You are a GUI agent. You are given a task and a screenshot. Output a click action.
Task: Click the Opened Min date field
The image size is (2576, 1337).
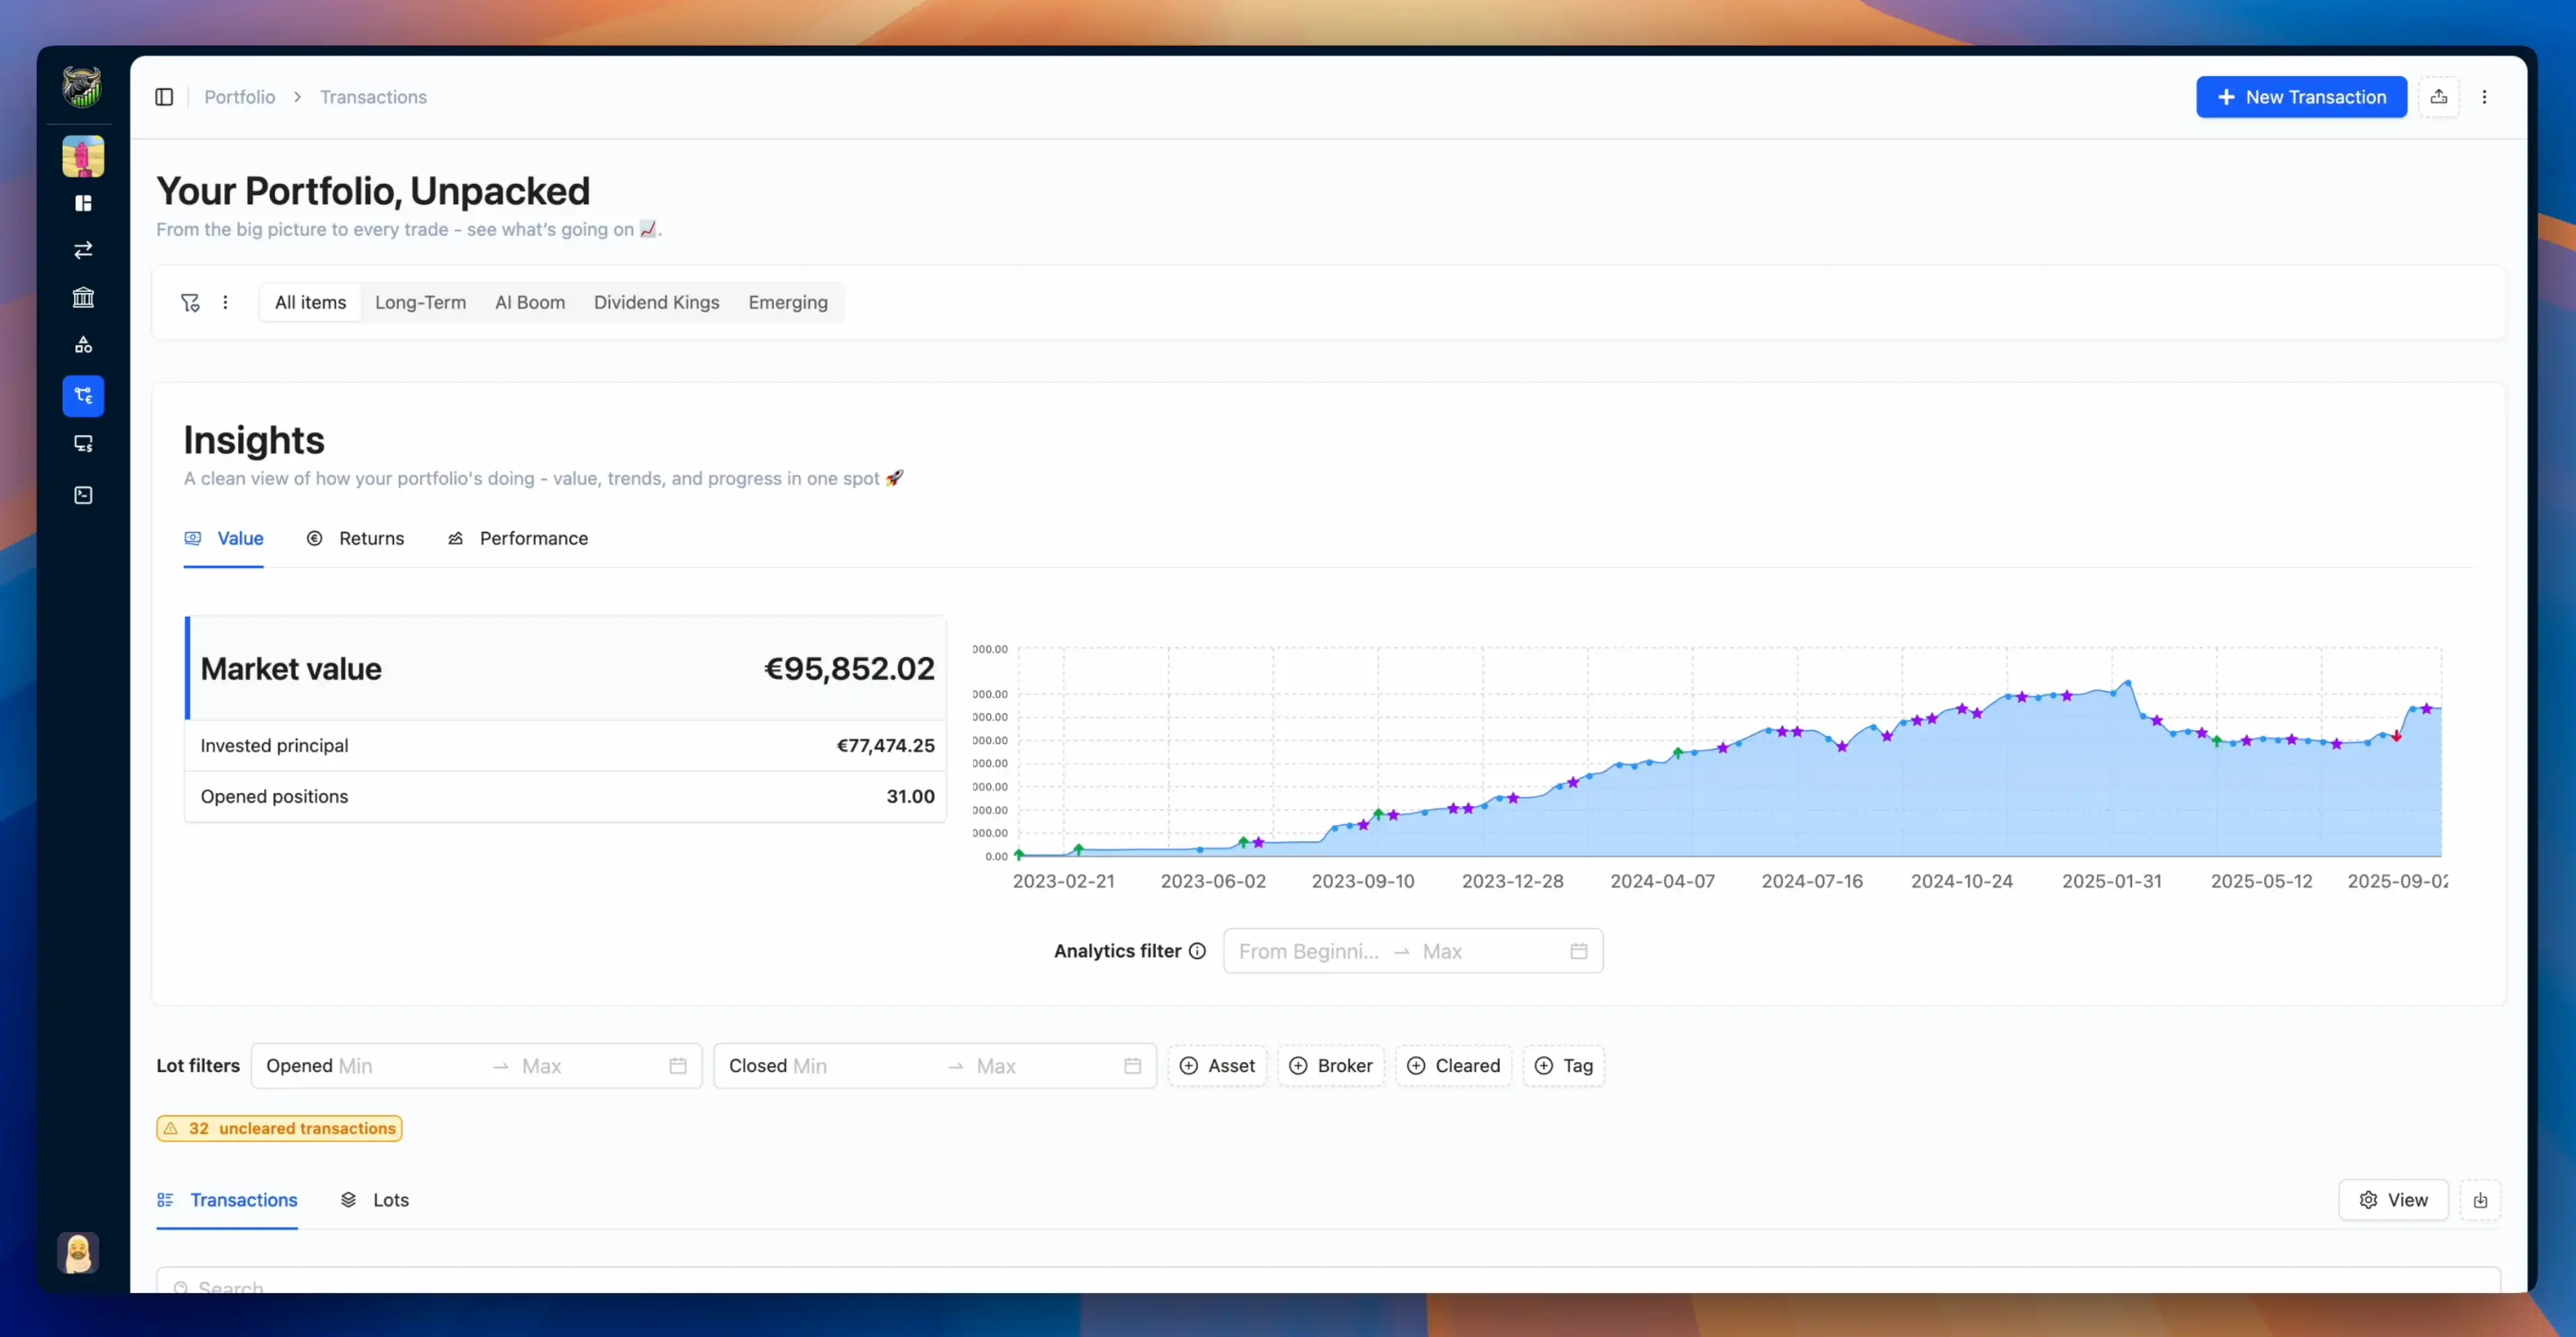[x=355, y=1066]
